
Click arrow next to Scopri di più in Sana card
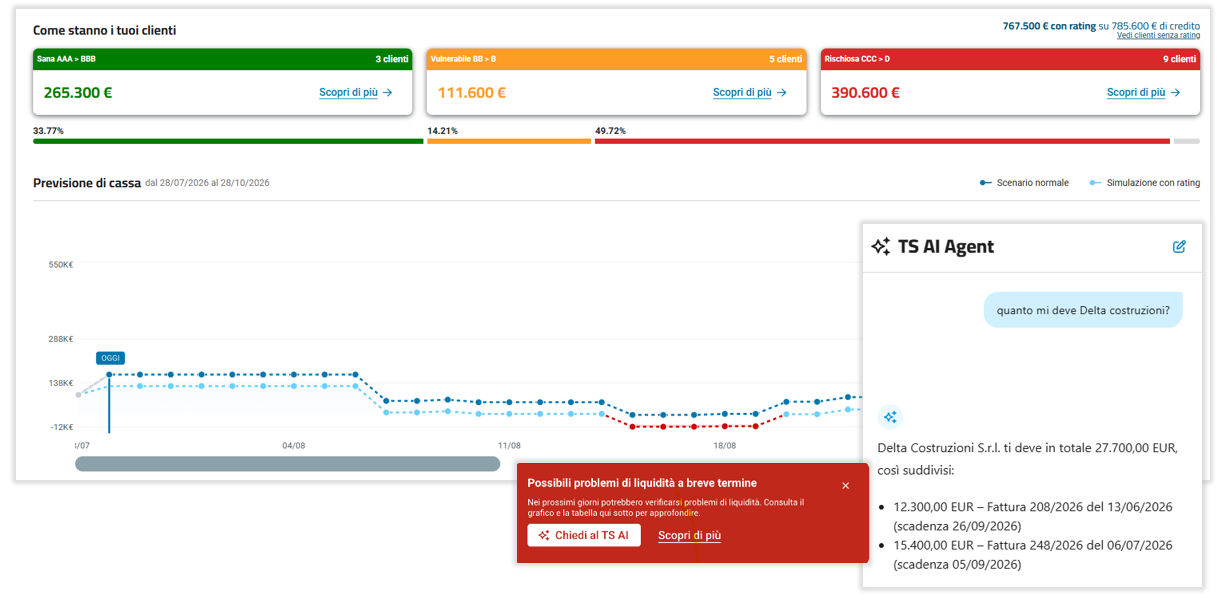pyautogui.click(x=388, y=92)
